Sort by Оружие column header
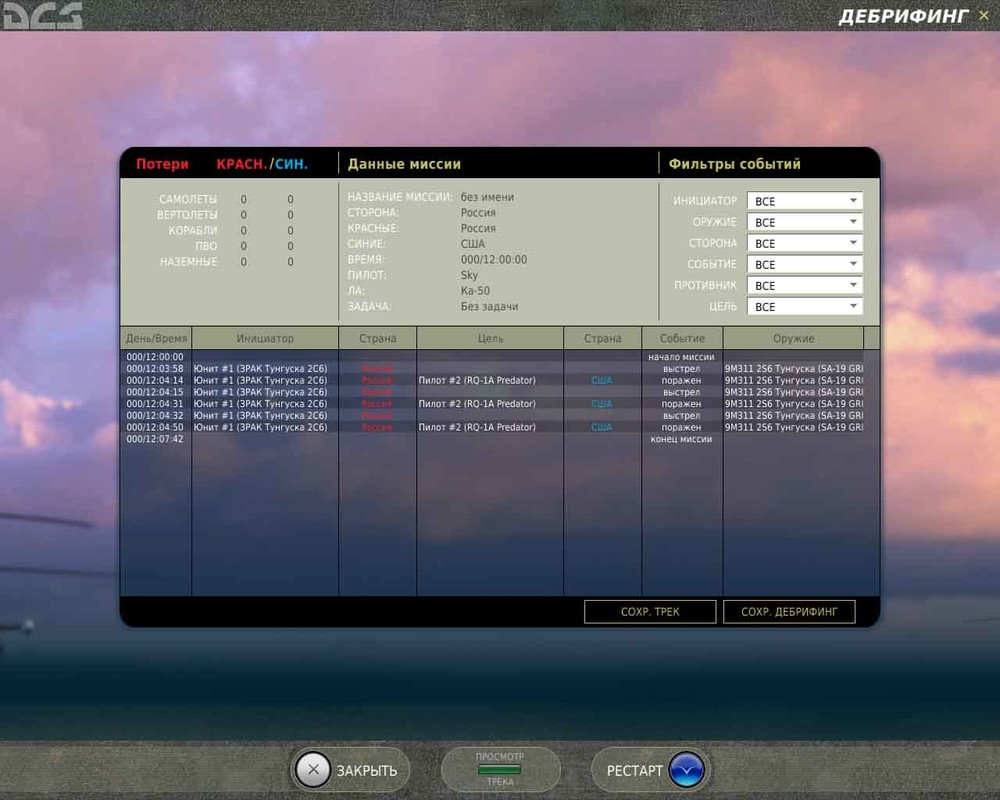1000x800 pixels. (x=793, y=338)
